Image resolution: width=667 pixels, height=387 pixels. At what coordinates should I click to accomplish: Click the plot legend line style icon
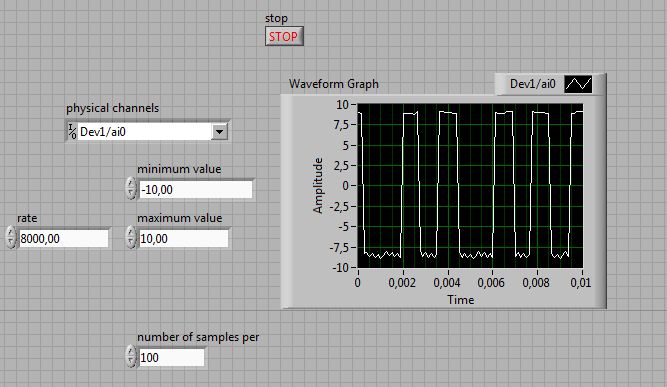578,84
